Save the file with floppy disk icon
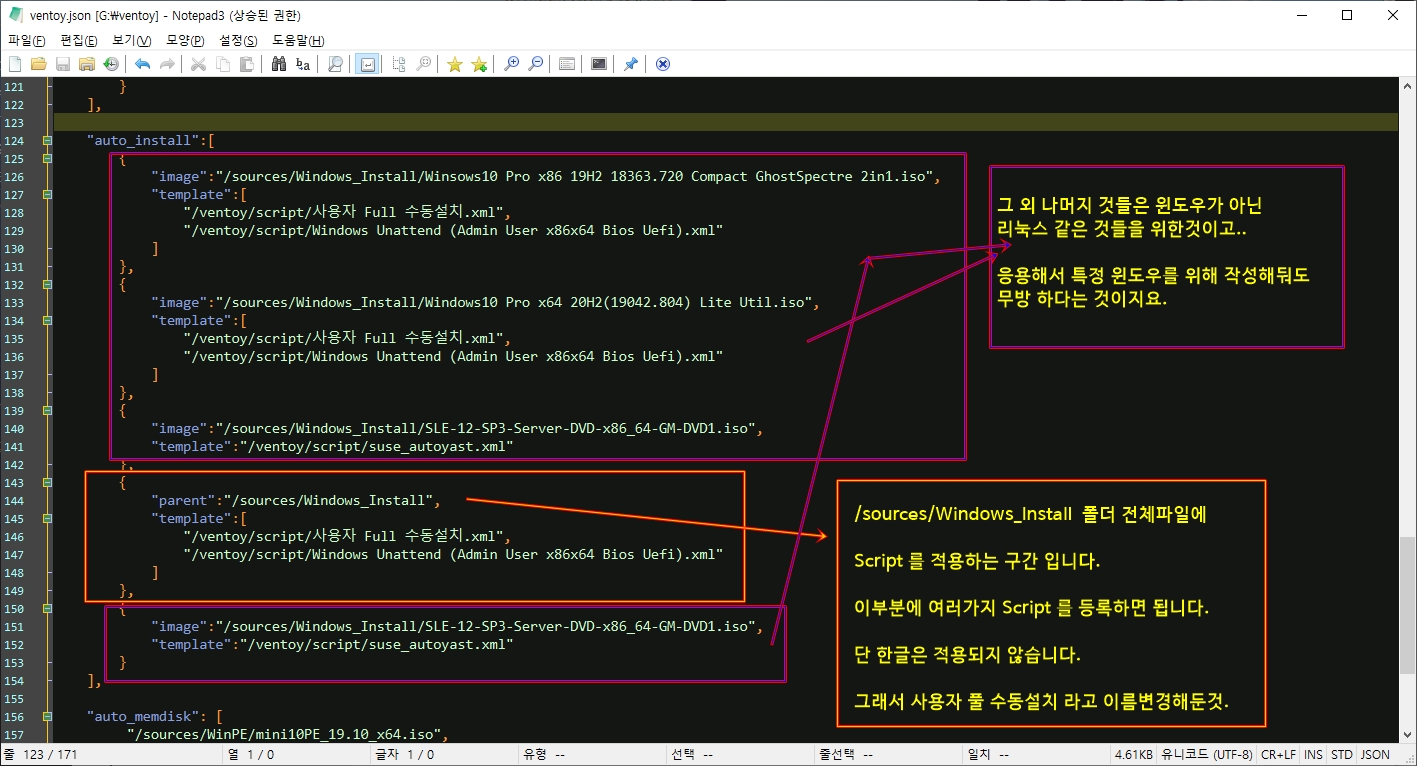This screenshot has width=1417, height=766. pyautogui.click(x=63, y=64)
